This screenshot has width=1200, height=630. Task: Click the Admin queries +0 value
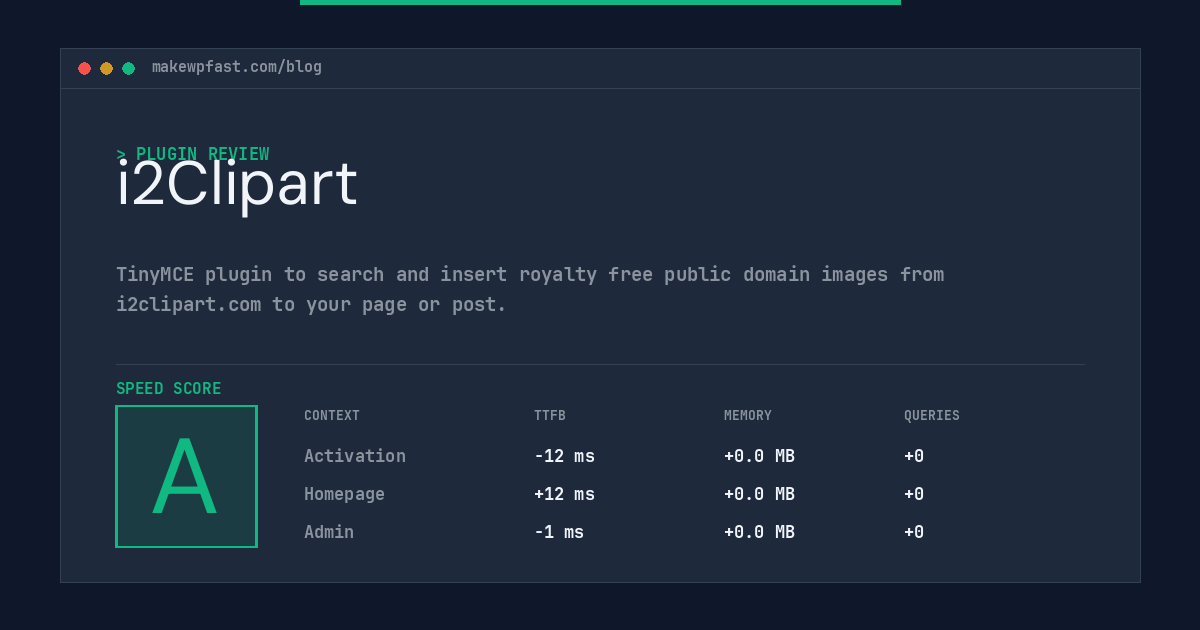pyautogui.click(x=914, y=532)
